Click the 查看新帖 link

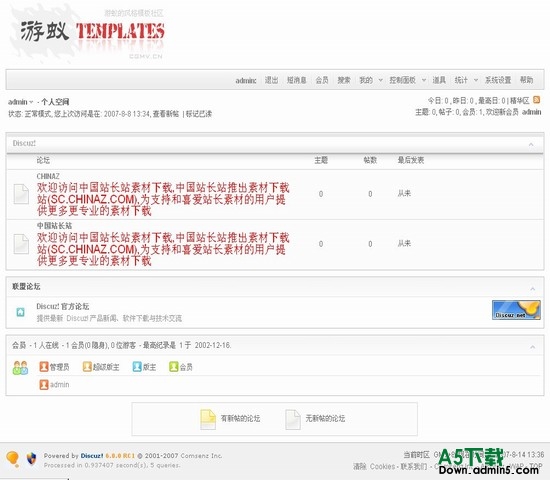[x=166, y=114]
